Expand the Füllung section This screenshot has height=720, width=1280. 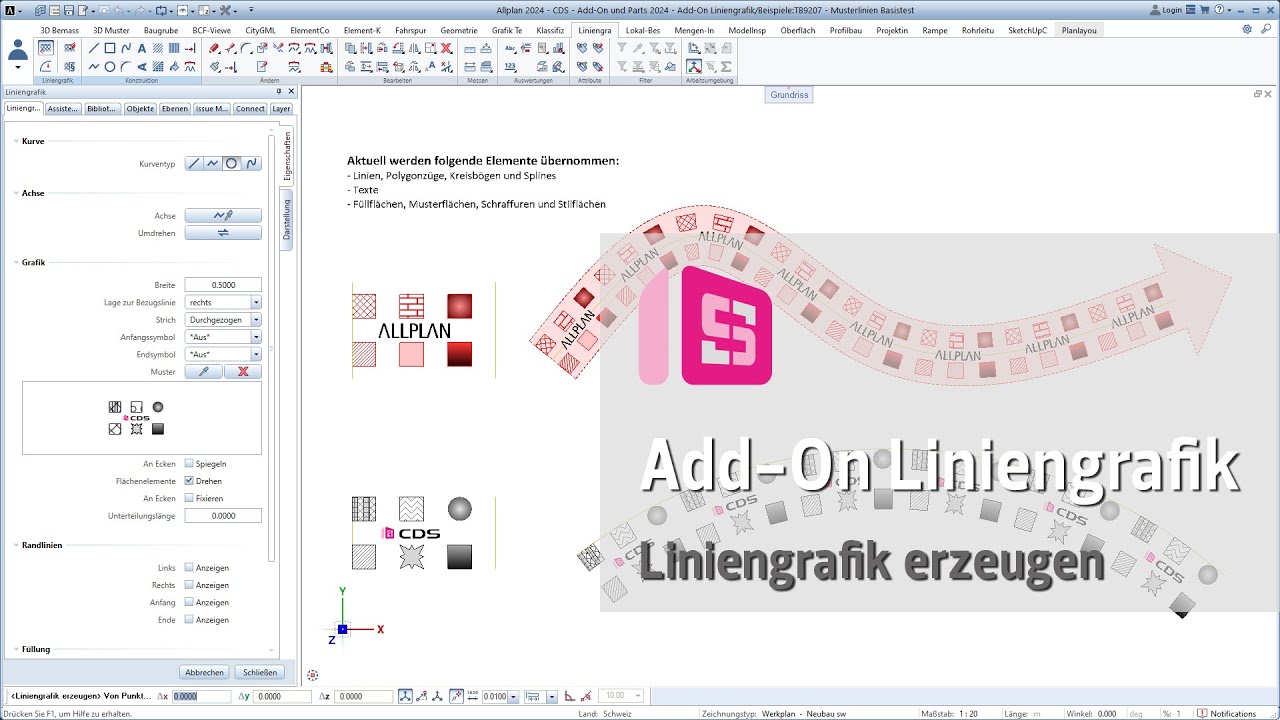tap(16, 649)
